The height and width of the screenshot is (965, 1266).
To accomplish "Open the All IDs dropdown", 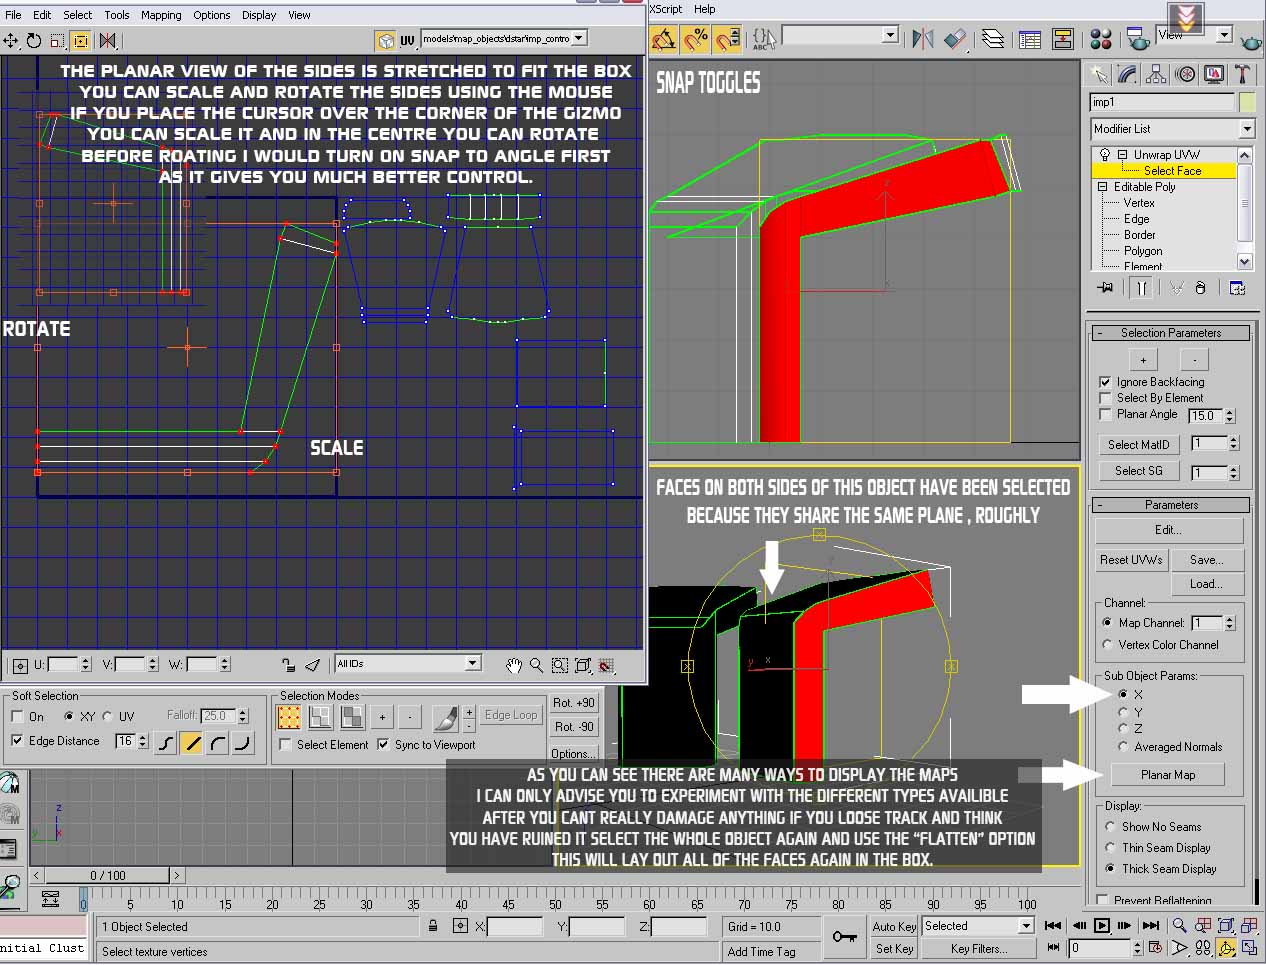I will 408,664.
